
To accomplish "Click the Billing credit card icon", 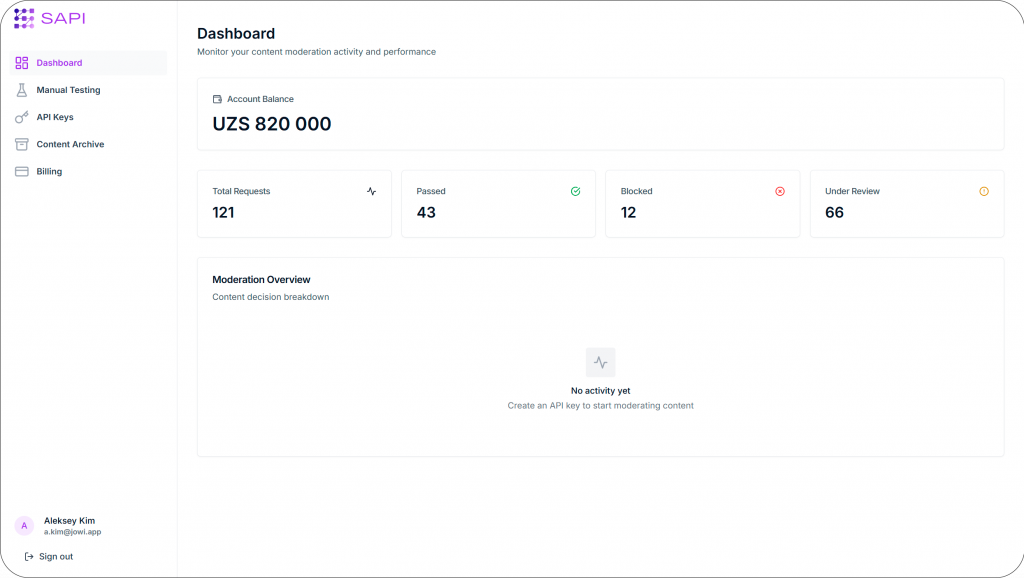I will point(22,171).
